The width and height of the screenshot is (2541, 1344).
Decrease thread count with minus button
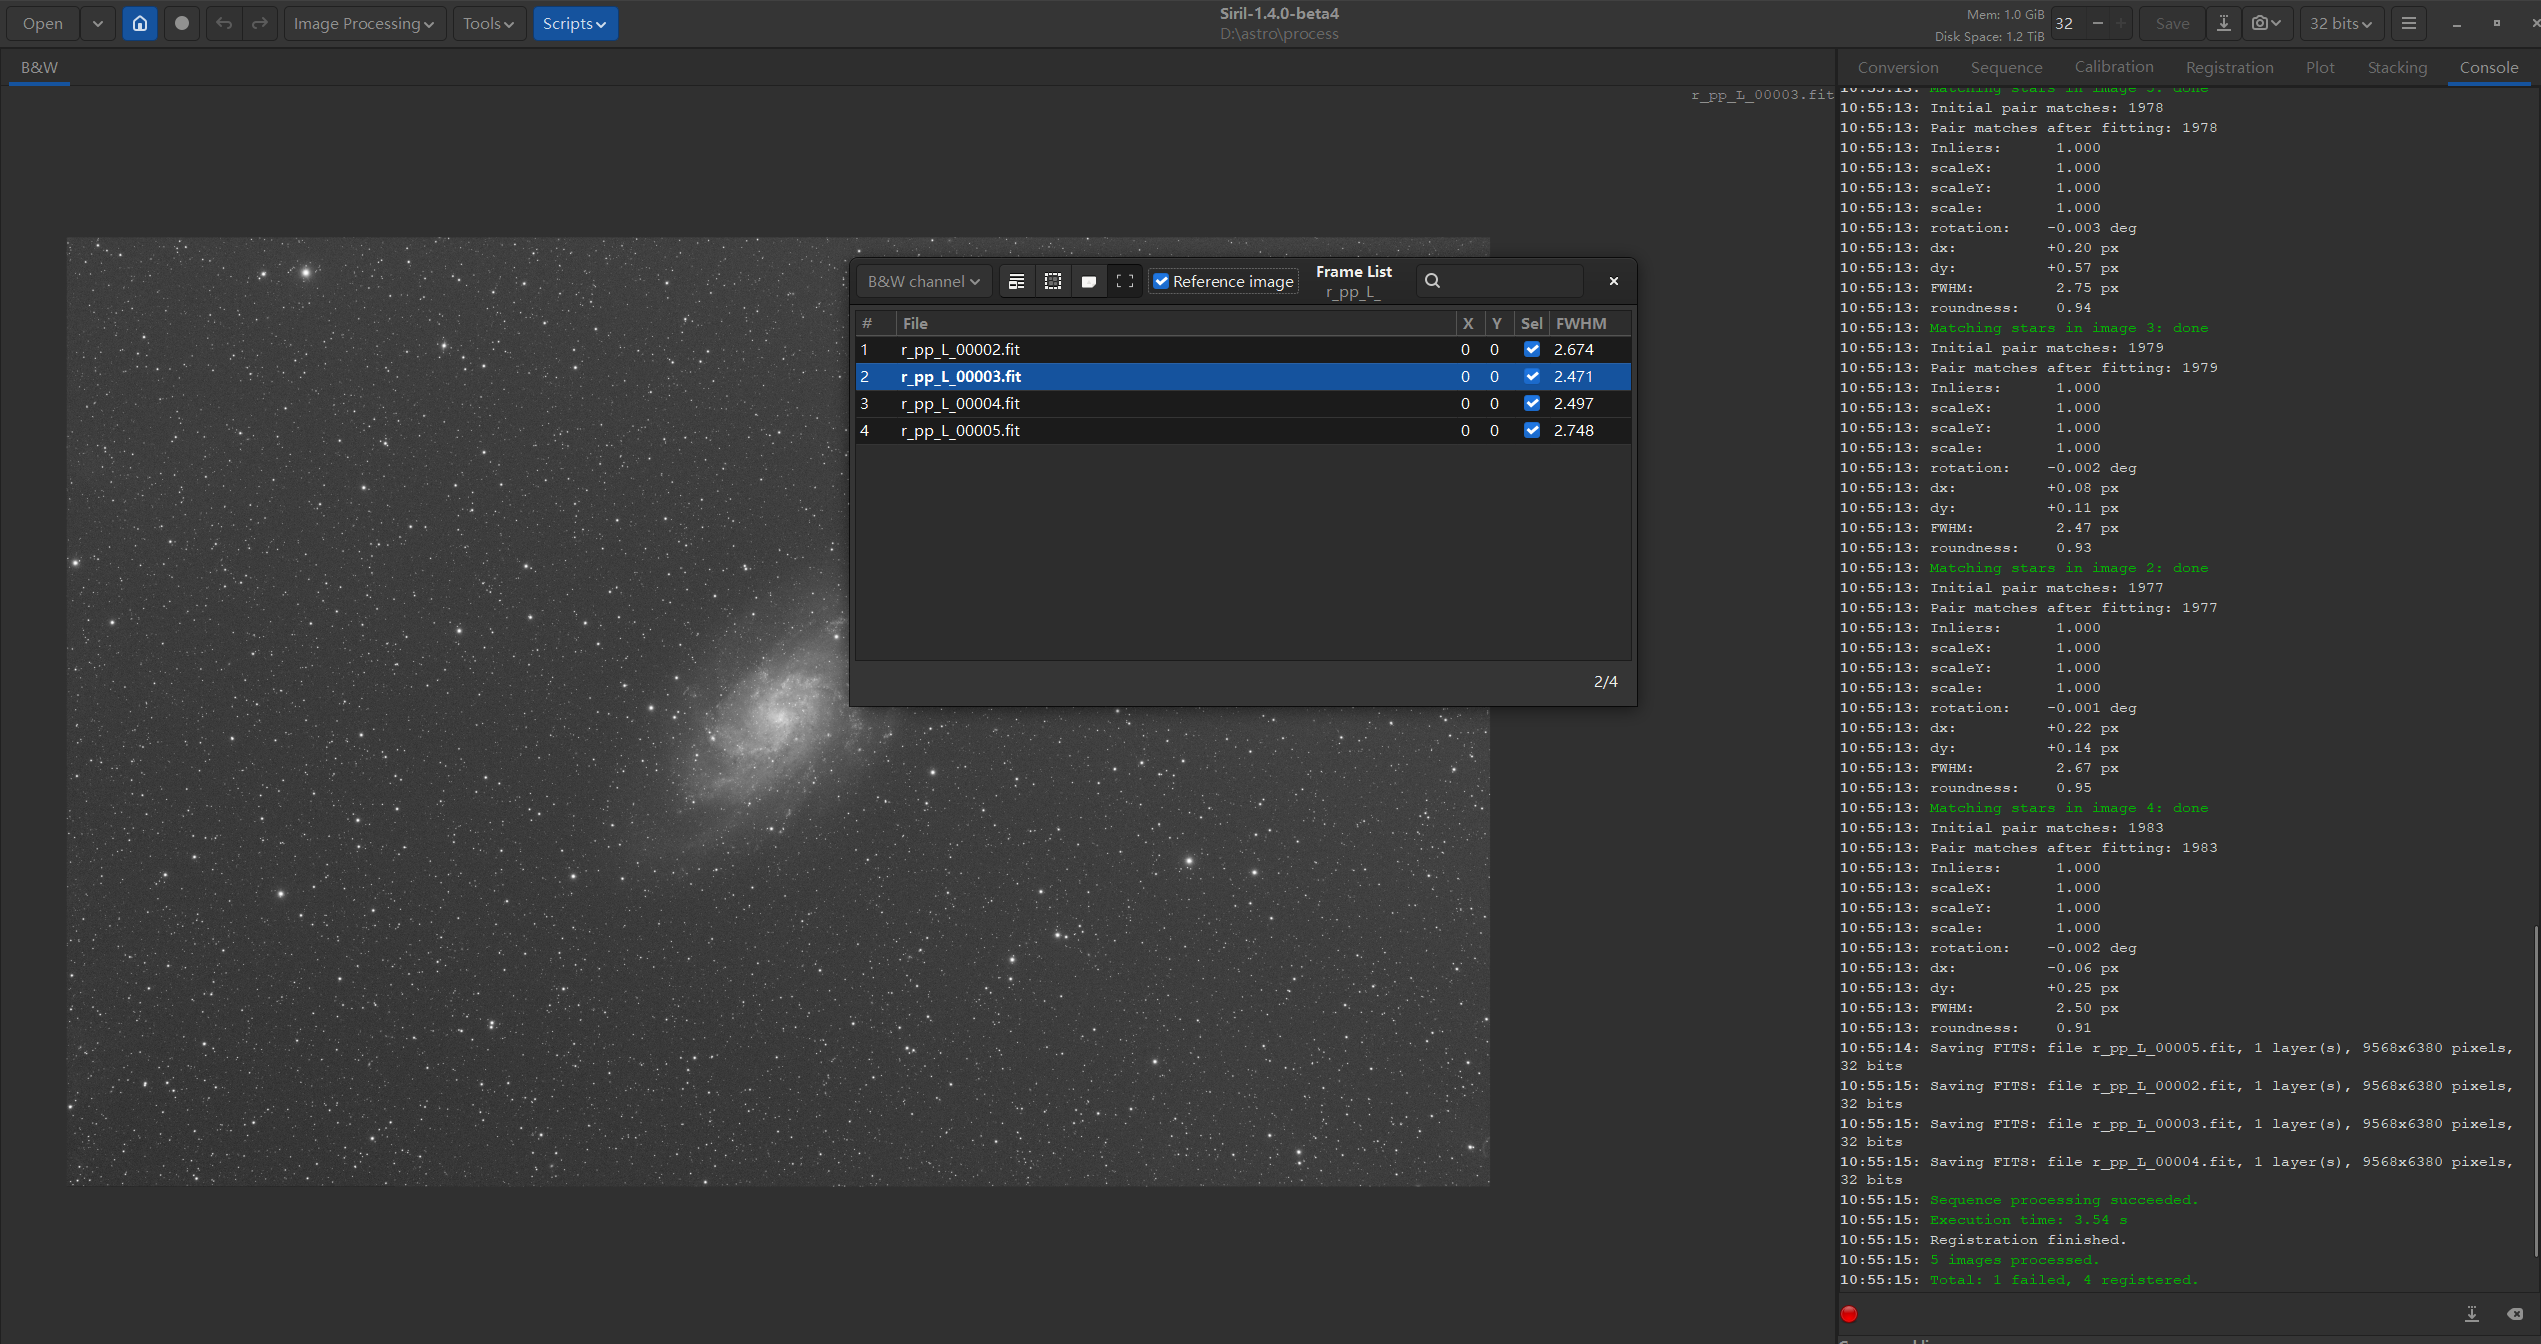click(x=2097, y=23)
